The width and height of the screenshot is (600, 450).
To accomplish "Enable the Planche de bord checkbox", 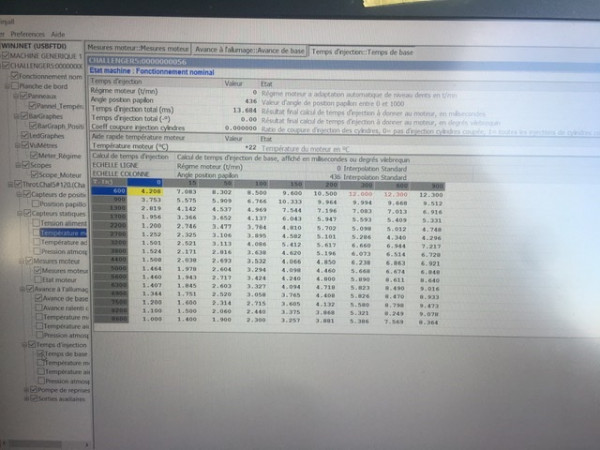I will [15, 86].
